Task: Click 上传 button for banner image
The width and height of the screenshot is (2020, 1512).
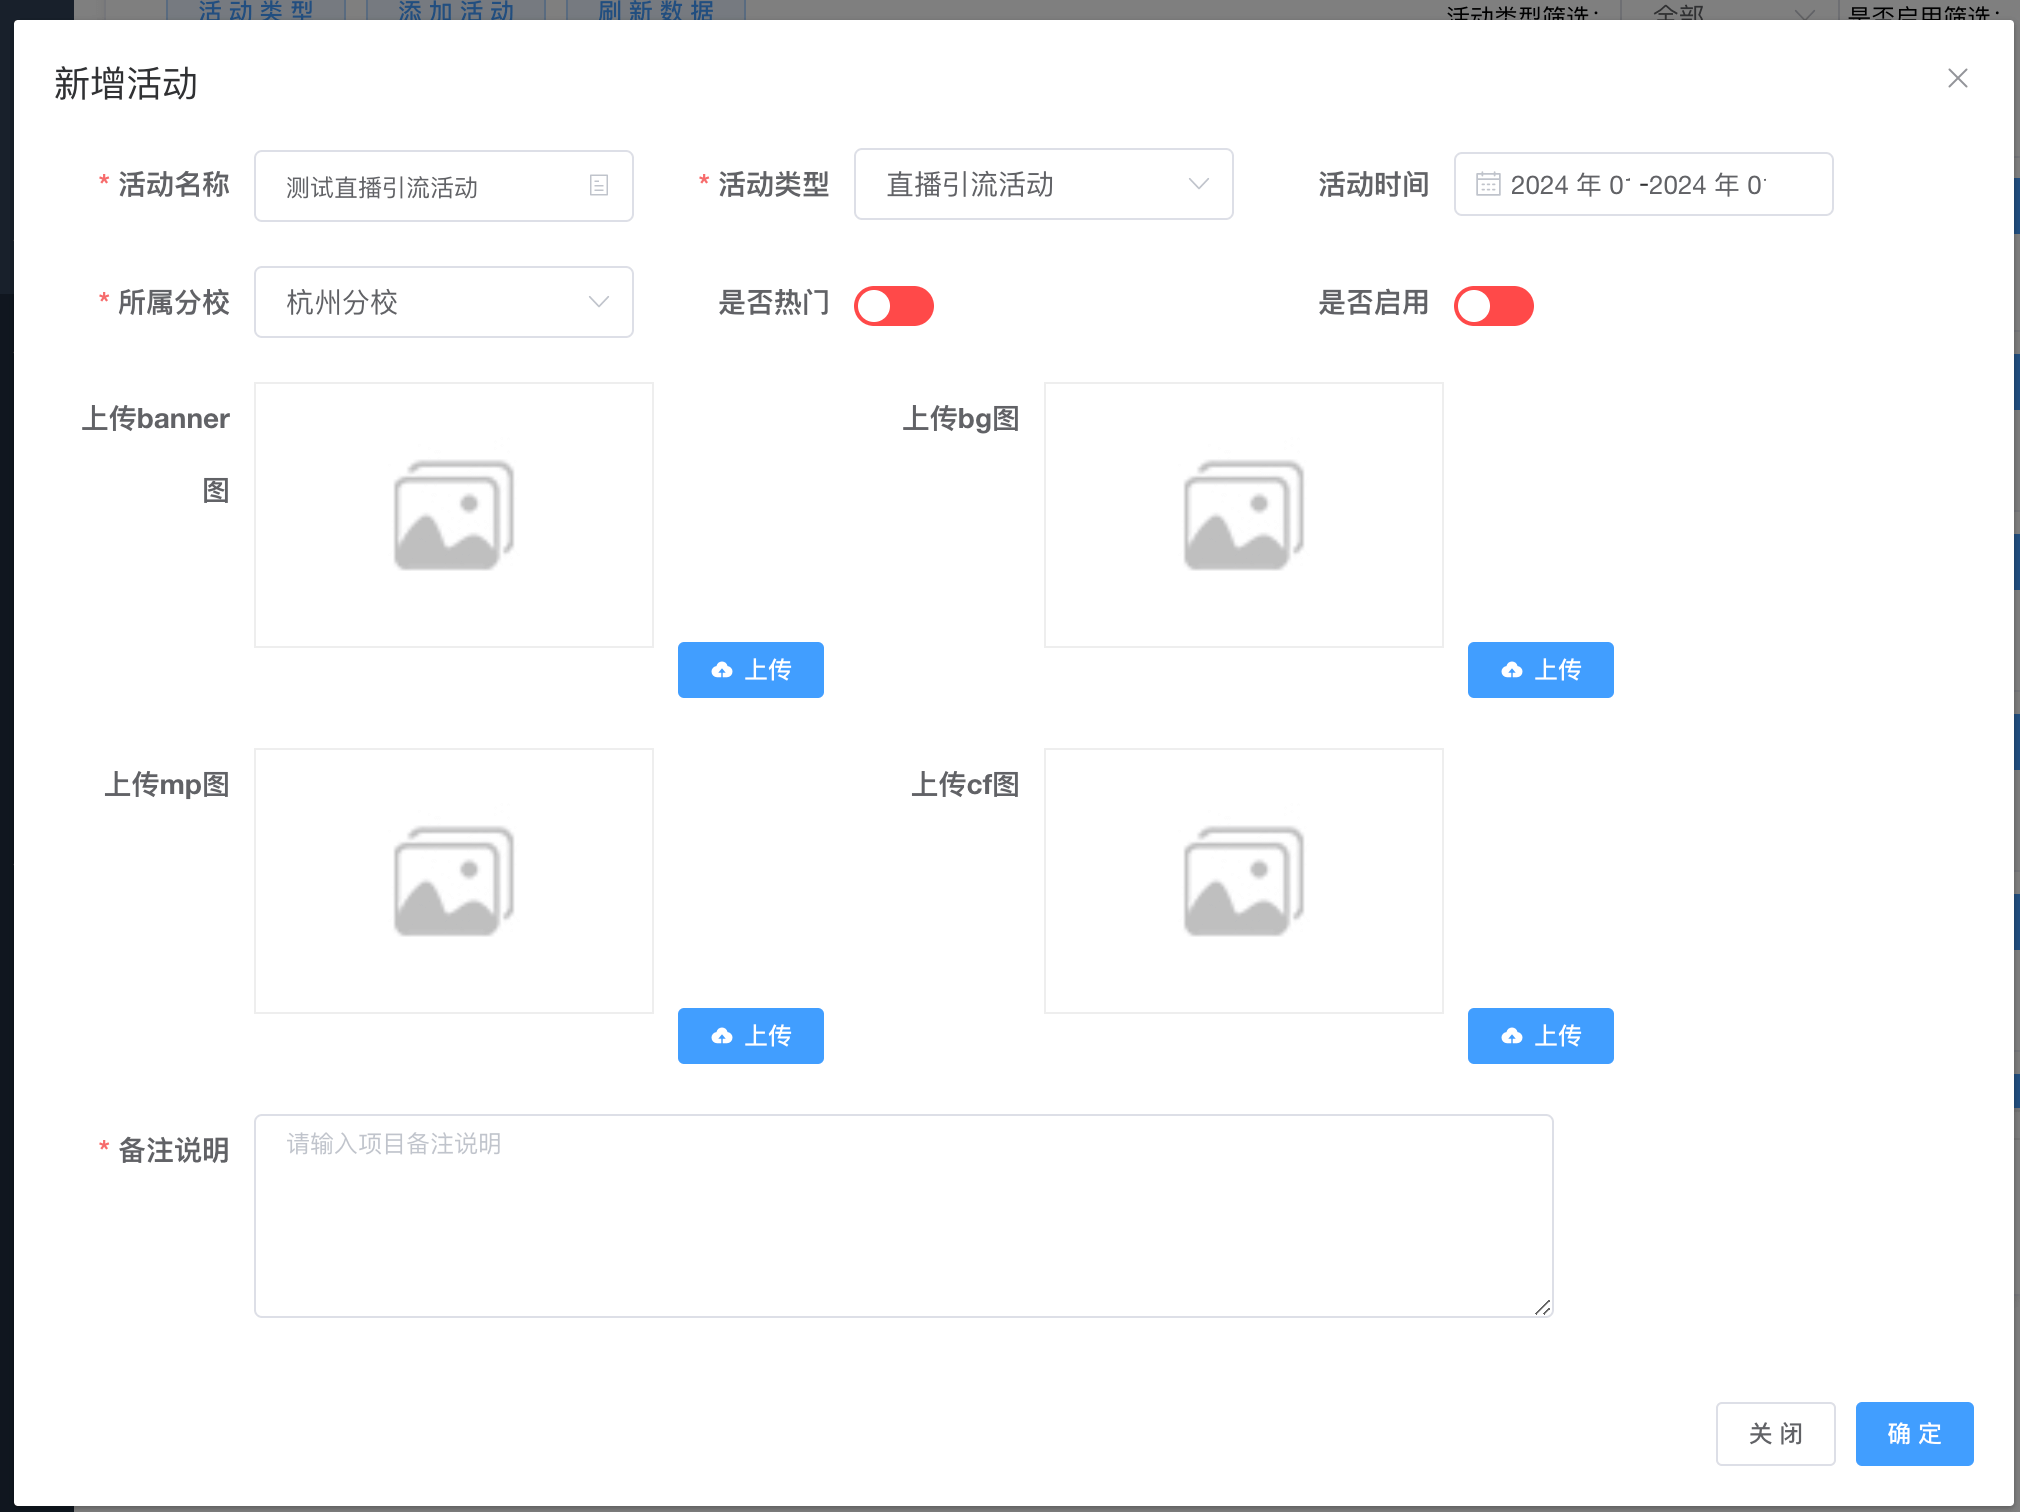Action: pos(750,670)
